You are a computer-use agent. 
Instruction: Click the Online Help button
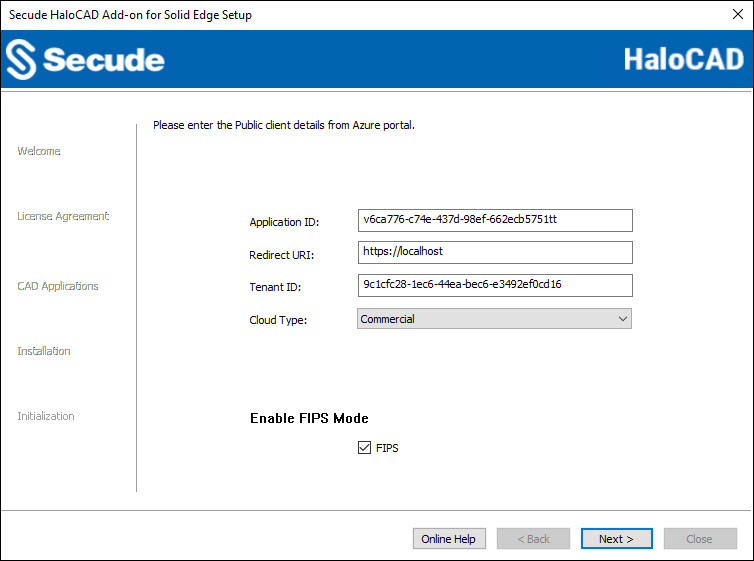[449, 538]
